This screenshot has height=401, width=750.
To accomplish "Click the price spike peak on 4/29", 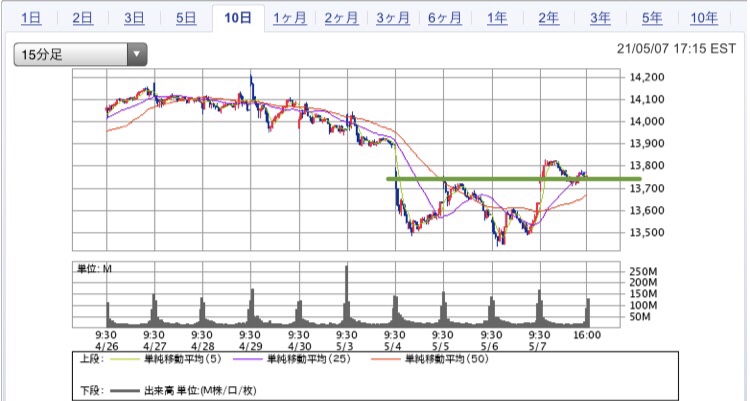I will coord(251,77).
